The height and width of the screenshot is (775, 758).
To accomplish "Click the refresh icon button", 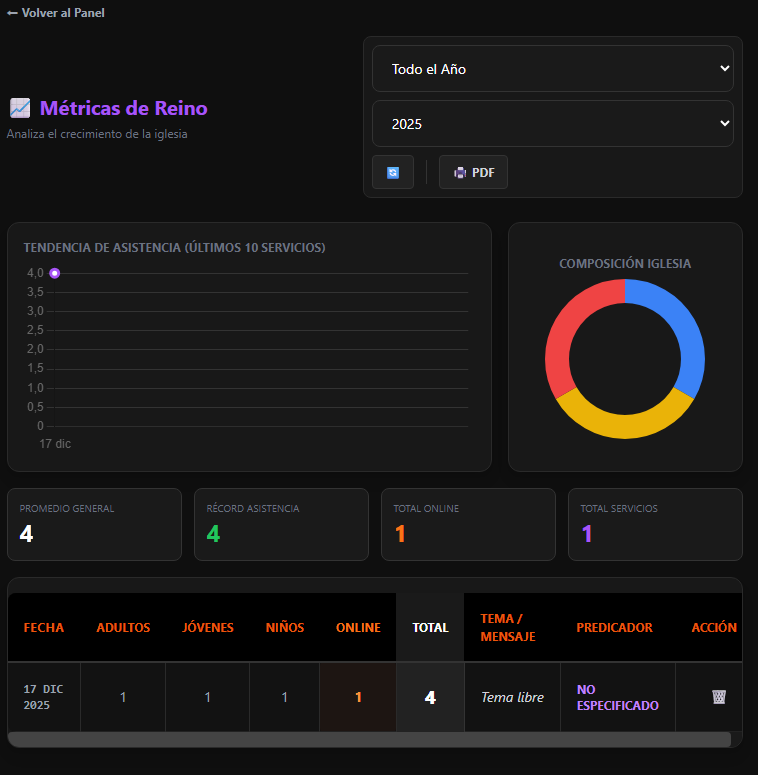I will tap(393, 172).
